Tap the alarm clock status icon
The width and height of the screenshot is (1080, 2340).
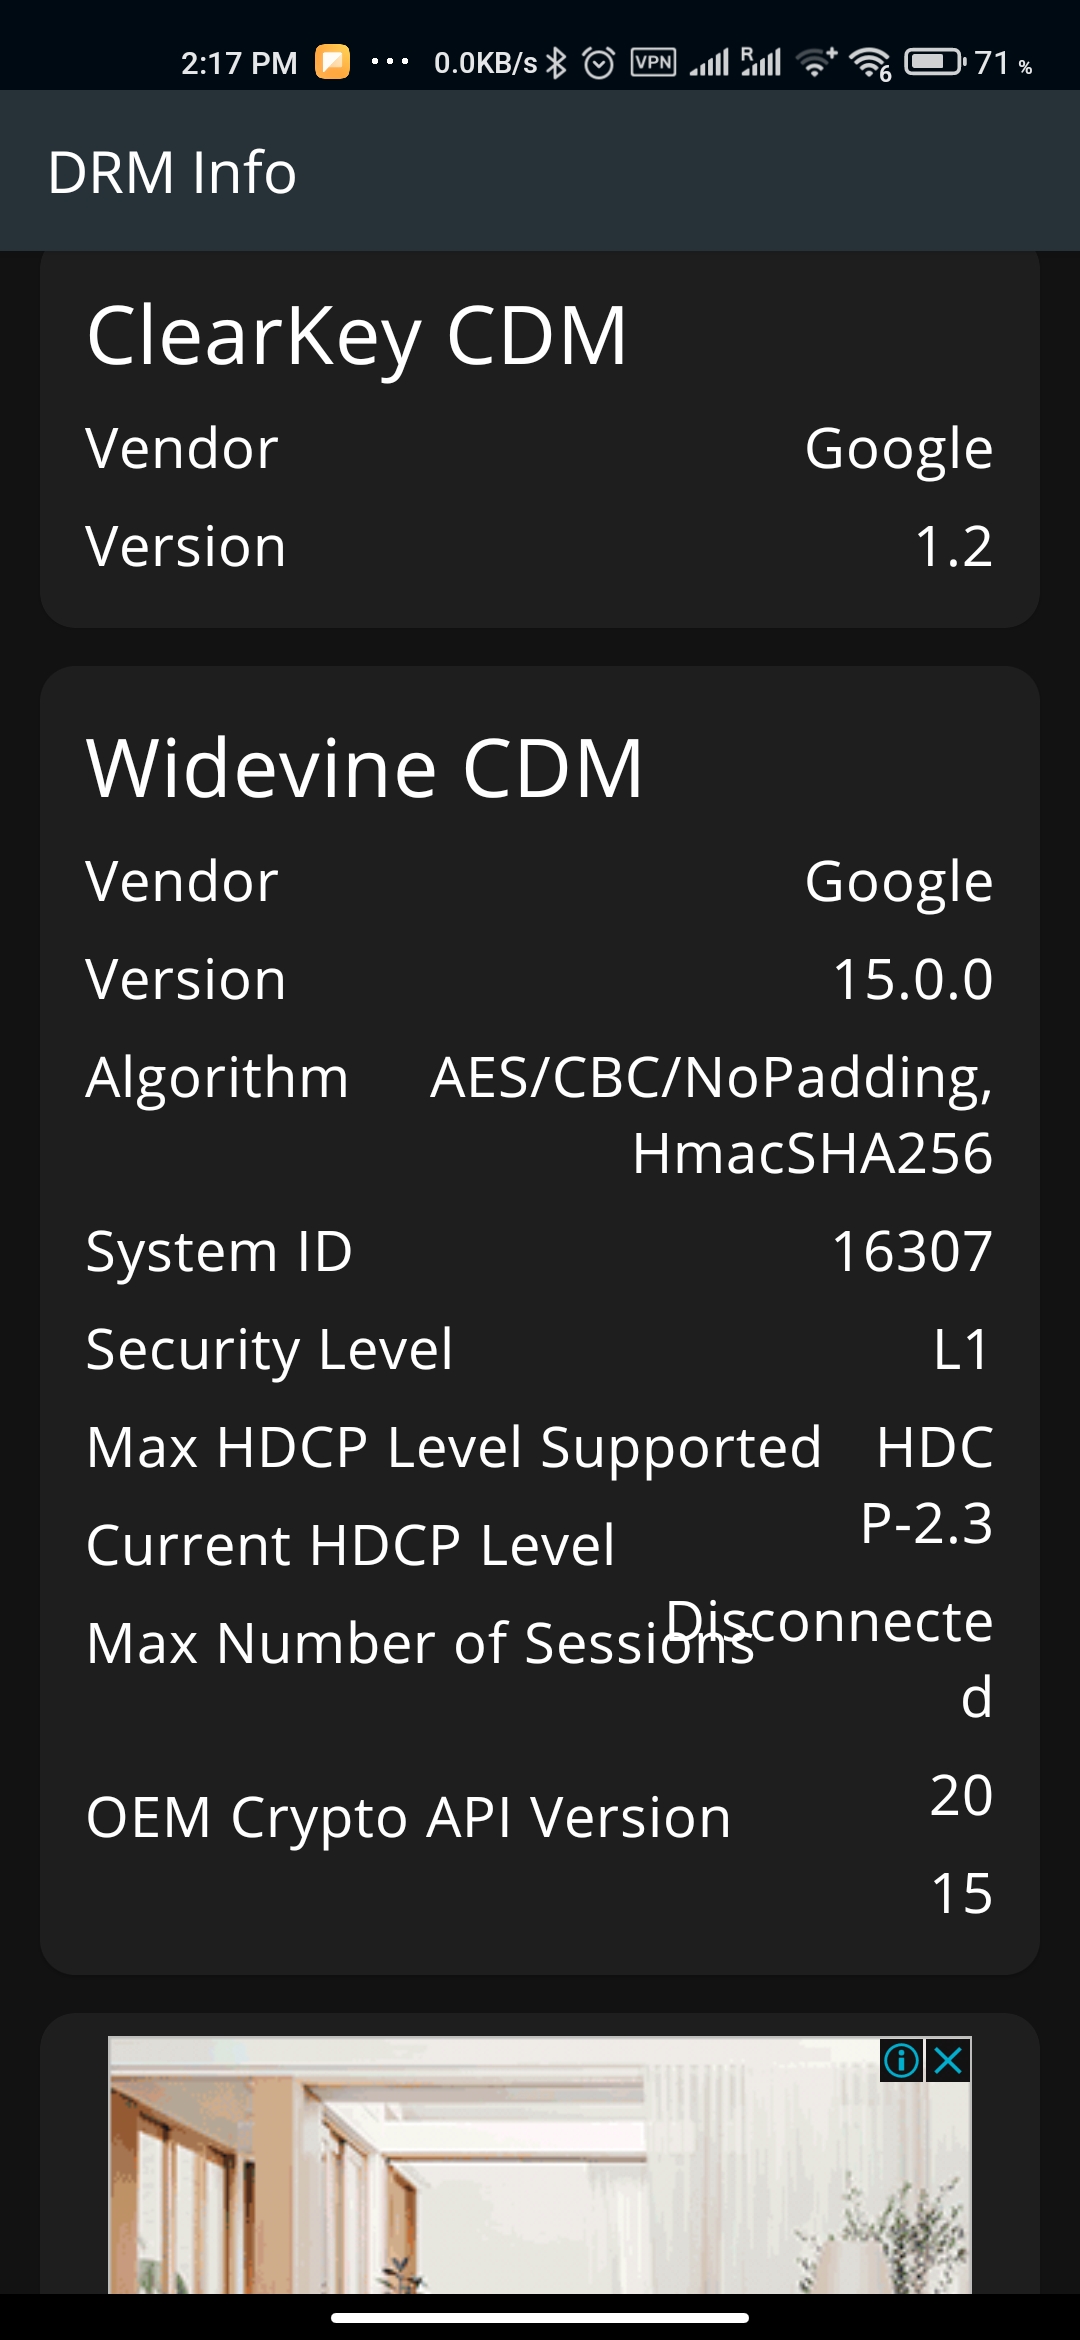[x=599, y=63]
